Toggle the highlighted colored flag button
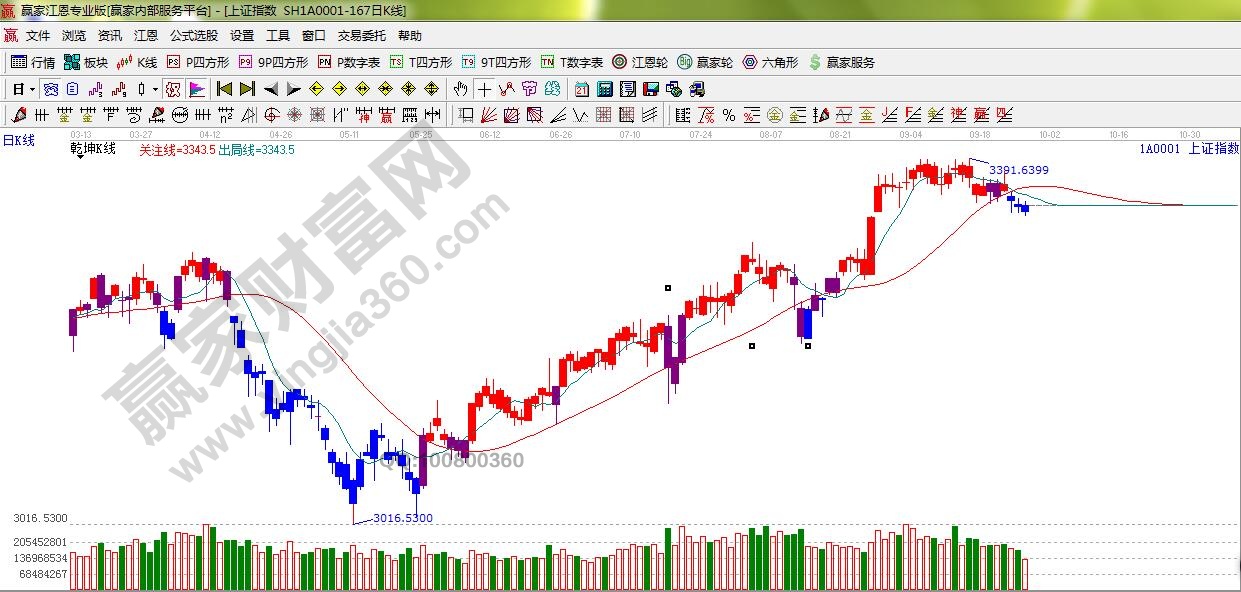Viewport: 1241px width, 592px height. tap(196, 89)
